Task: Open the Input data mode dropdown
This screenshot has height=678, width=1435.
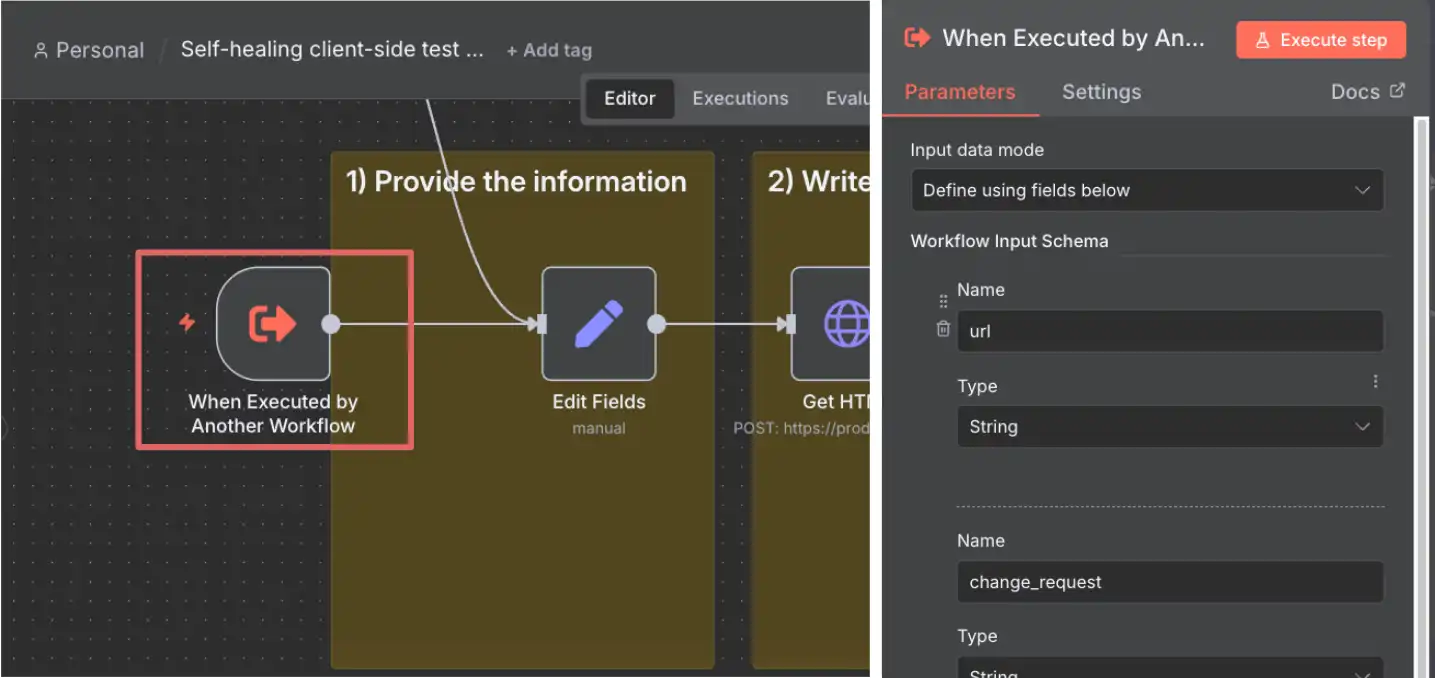Action: pos(1147,190)
